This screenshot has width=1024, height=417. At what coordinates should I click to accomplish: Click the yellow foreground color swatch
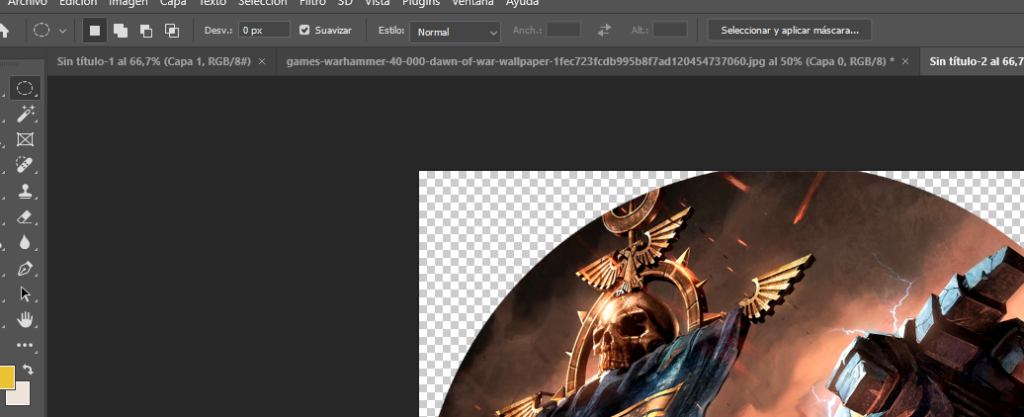coord(5,377)
